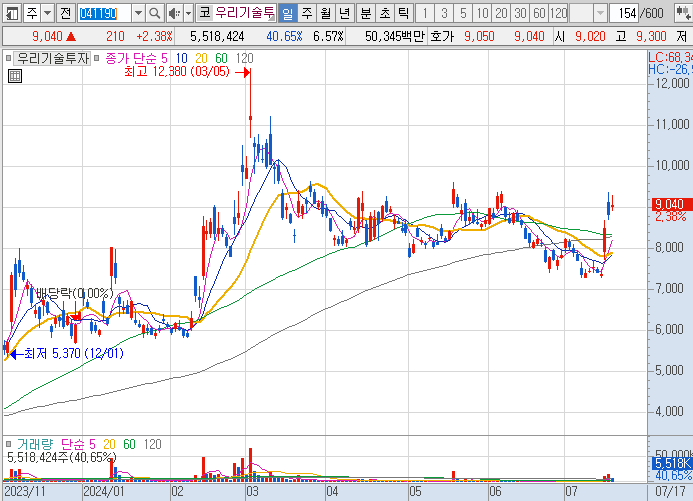Click the 주 stock type button
The width and height of the screenshot is (693, 501).
pos(32,13)
